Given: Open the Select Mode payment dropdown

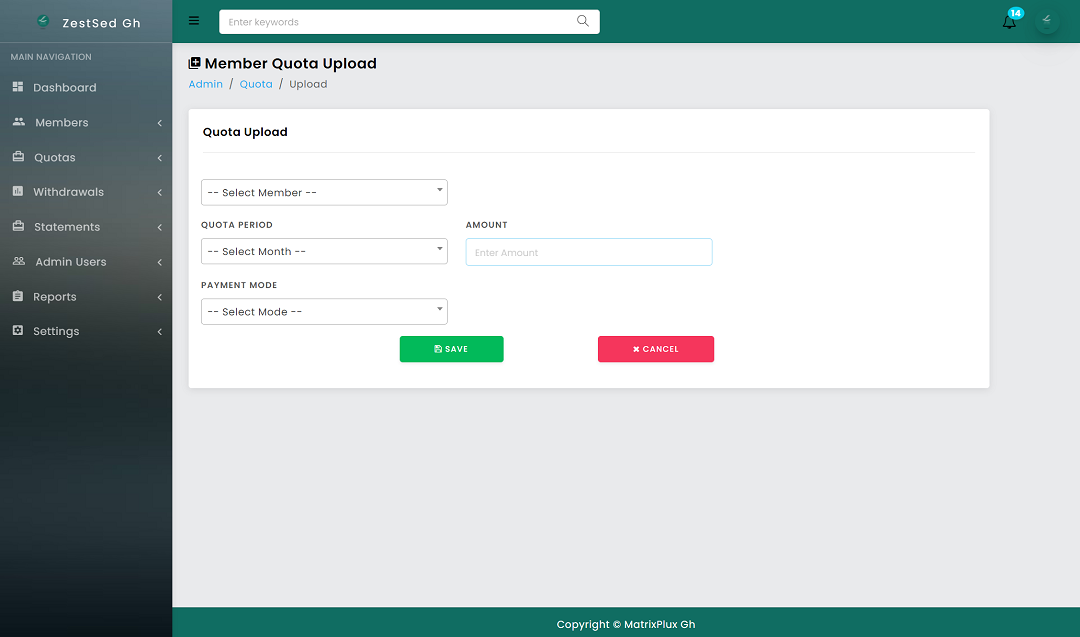Looking at the screenshot, I should pyautogui.click(x=324, y=311).
